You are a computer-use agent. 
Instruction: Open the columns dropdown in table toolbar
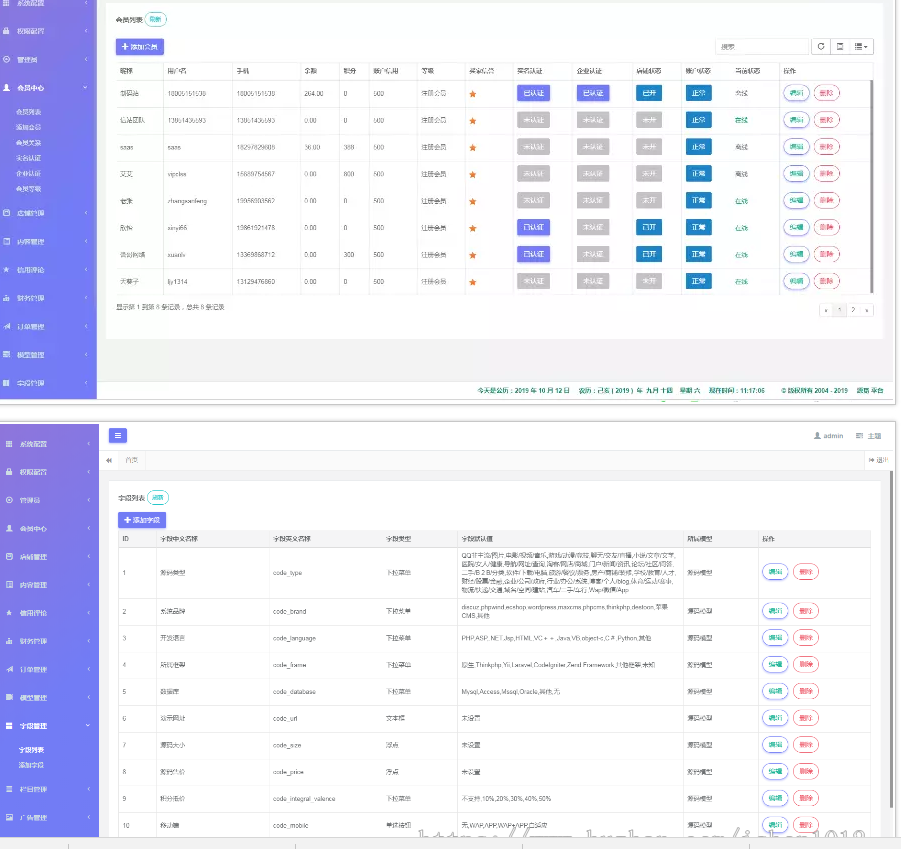[x=863, y=46]
